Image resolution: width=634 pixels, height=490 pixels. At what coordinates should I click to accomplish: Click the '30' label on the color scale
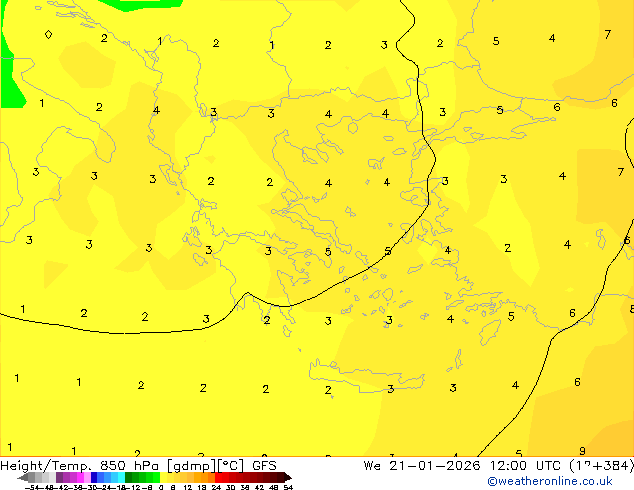(230, 487)
